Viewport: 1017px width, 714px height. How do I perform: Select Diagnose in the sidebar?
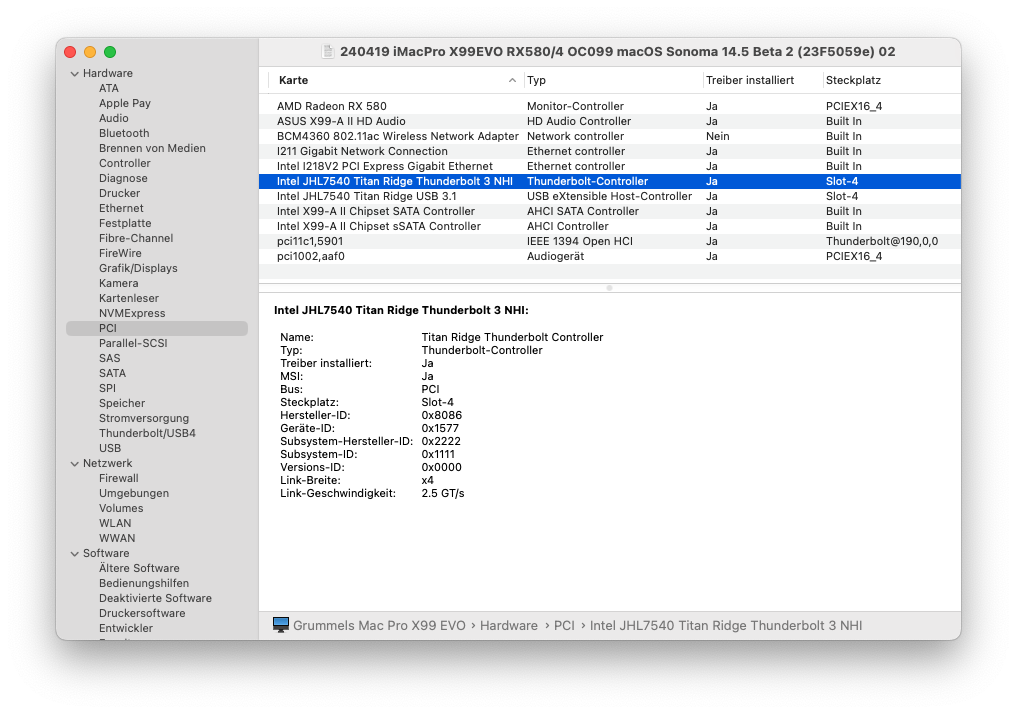pyautogui.click(x=123, y=178)
